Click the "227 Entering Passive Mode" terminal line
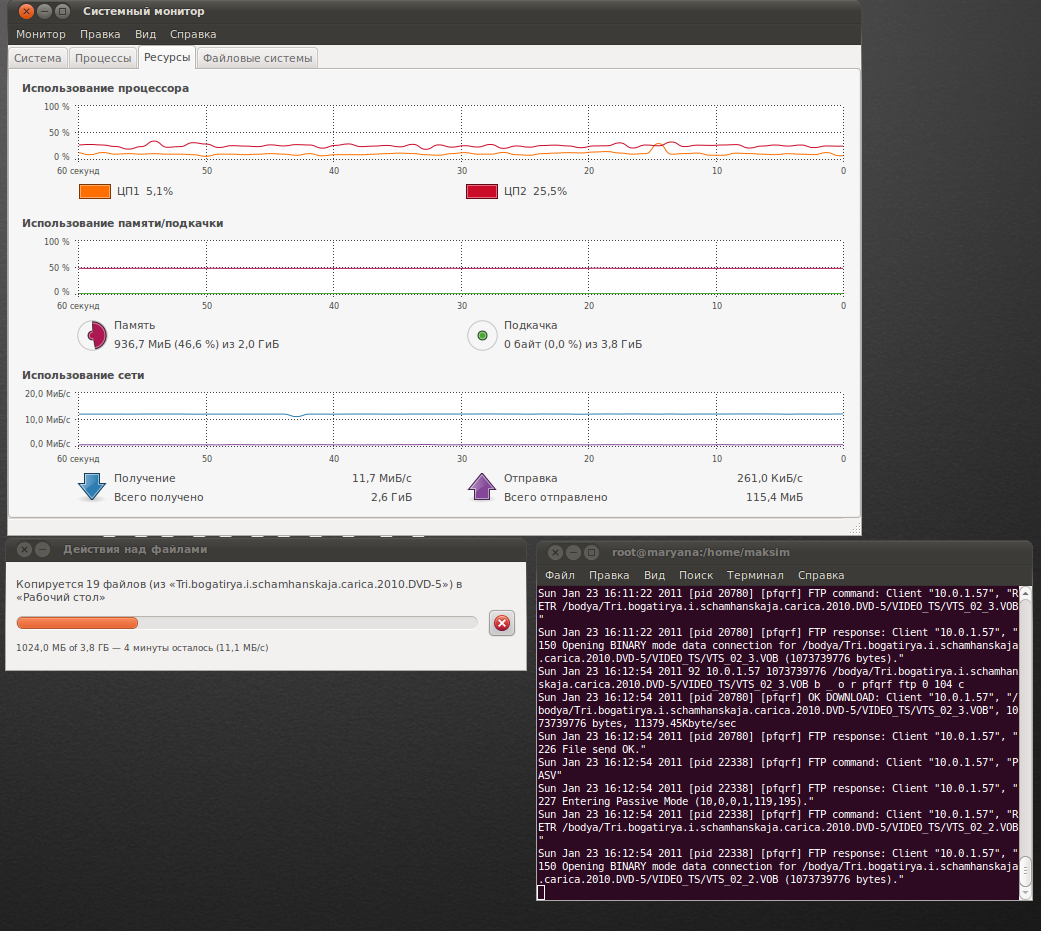 (x=676, y=802)
